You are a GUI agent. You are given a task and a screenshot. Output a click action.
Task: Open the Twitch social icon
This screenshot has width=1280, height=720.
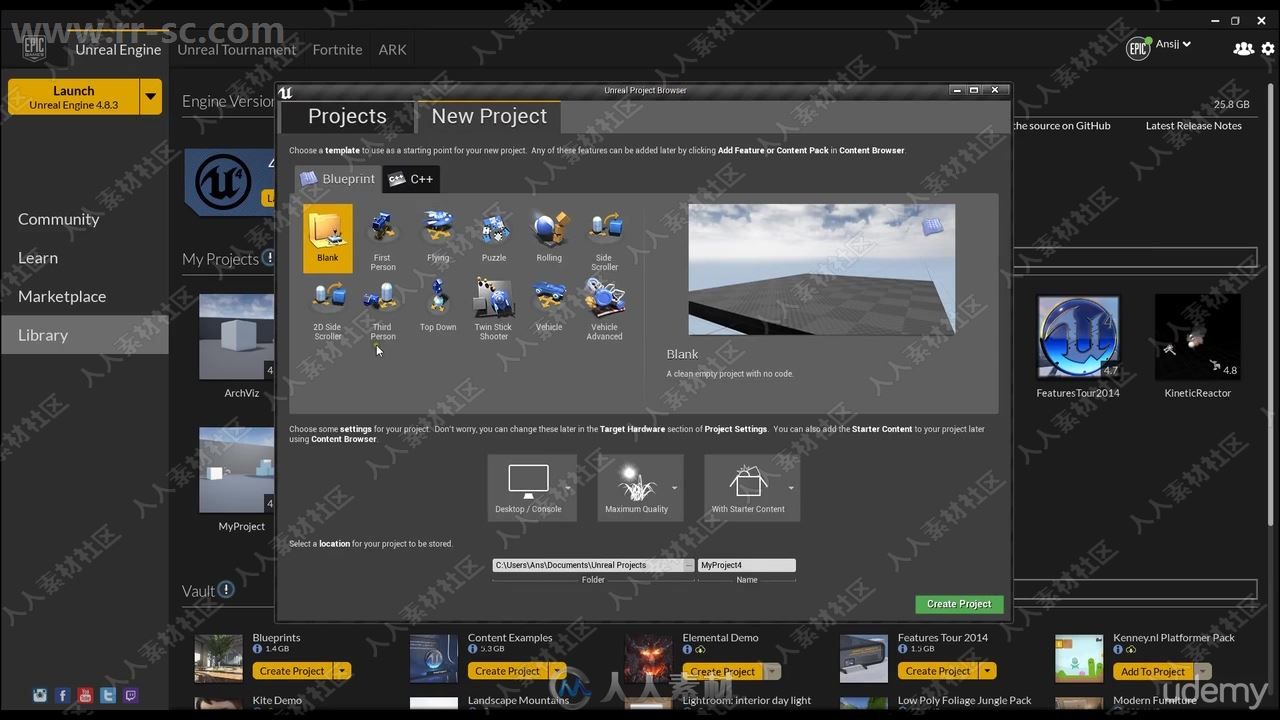(130, 695)
